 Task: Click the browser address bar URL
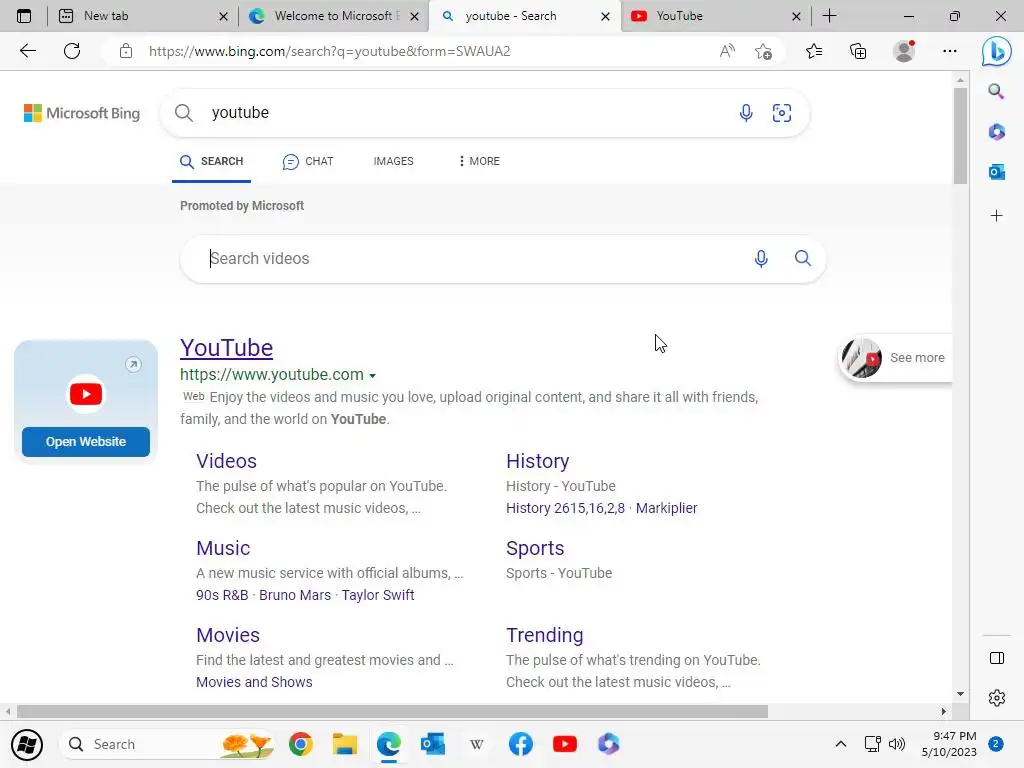pos(329,51)
